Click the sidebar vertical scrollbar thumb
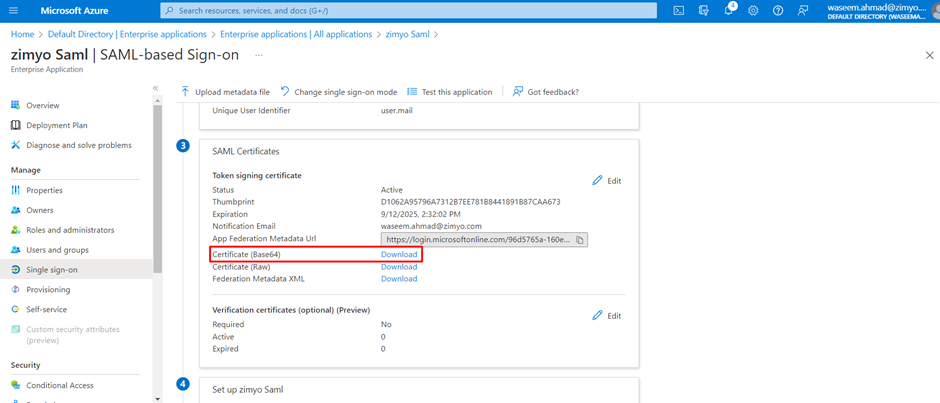This screenshot has height=403, width=940. 157,189
